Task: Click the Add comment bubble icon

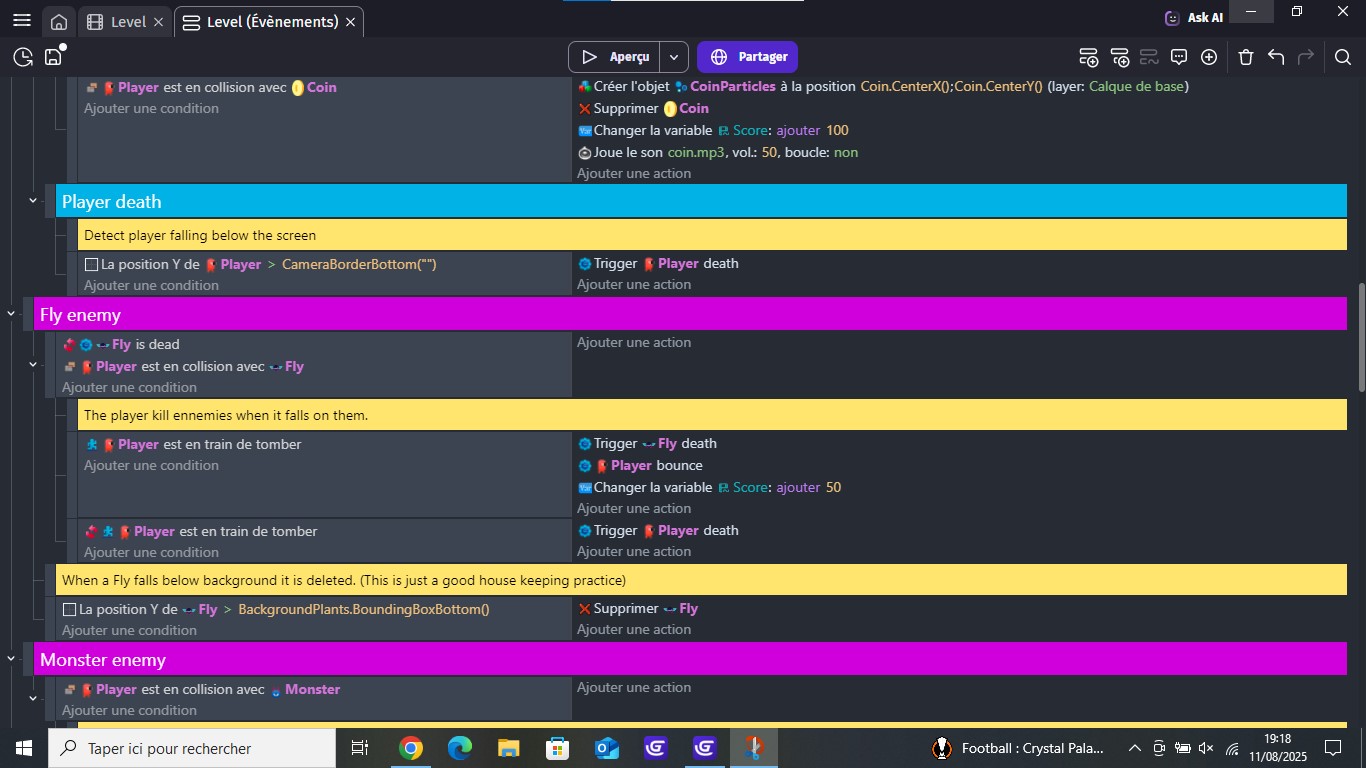Action: (x=1179, y=57)
